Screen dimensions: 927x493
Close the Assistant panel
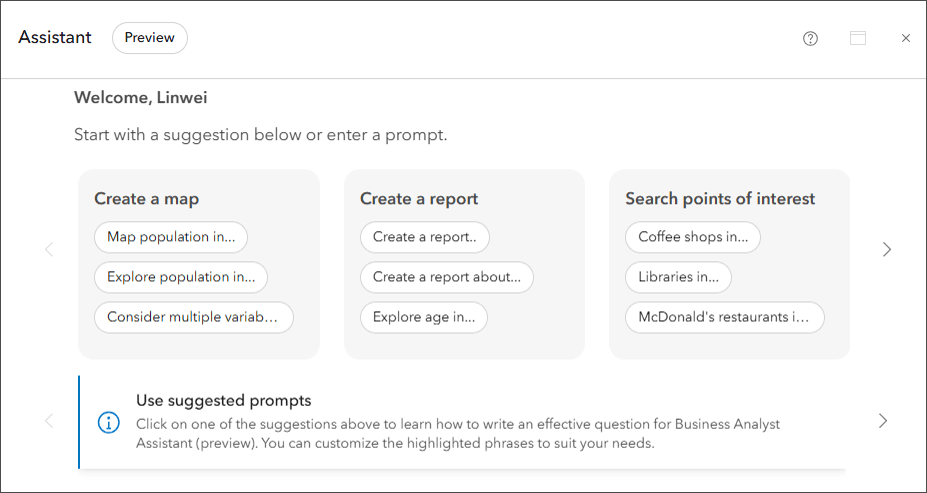pyautogui.click(x=906, y=38)
